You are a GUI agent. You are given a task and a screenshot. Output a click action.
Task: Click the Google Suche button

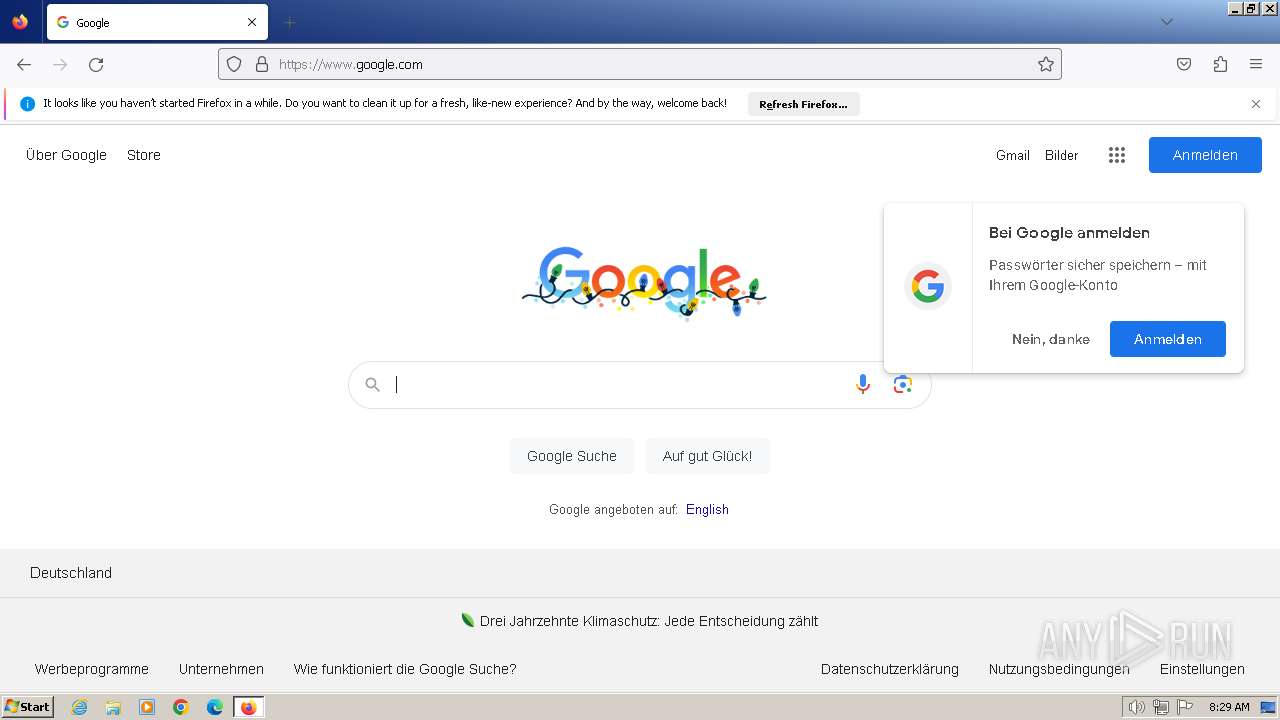[x=572, y=456]
